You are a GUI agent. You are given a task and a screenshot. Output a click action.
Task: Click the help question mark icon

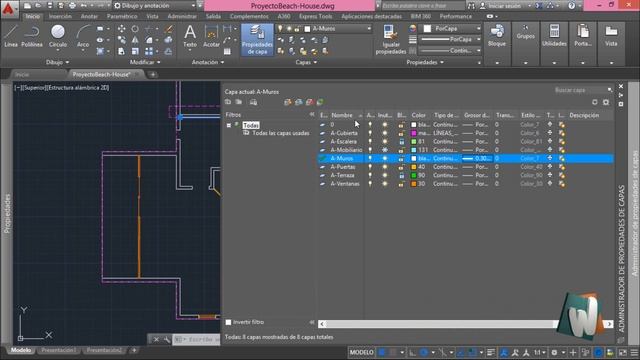pos(571,6)
